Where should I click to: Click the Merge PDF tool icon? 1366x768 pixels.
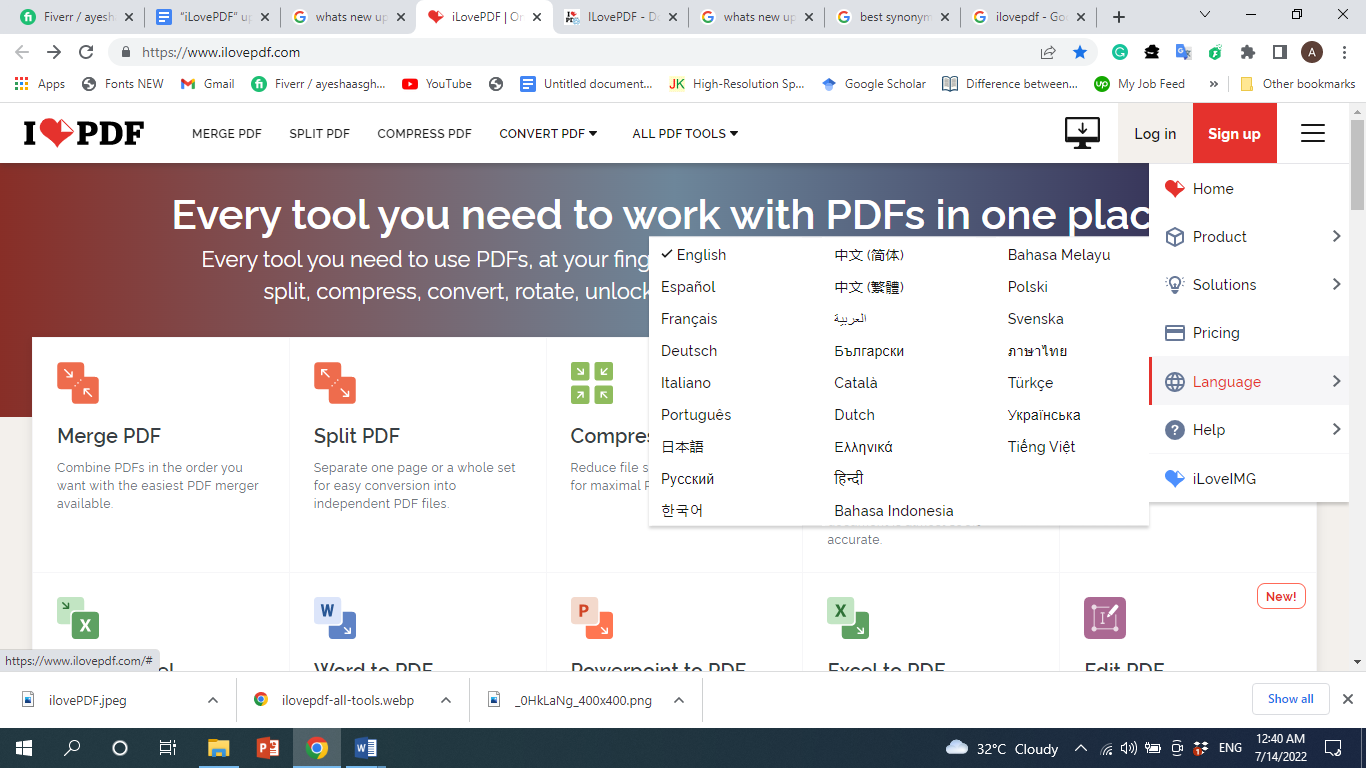coord(78,383)
